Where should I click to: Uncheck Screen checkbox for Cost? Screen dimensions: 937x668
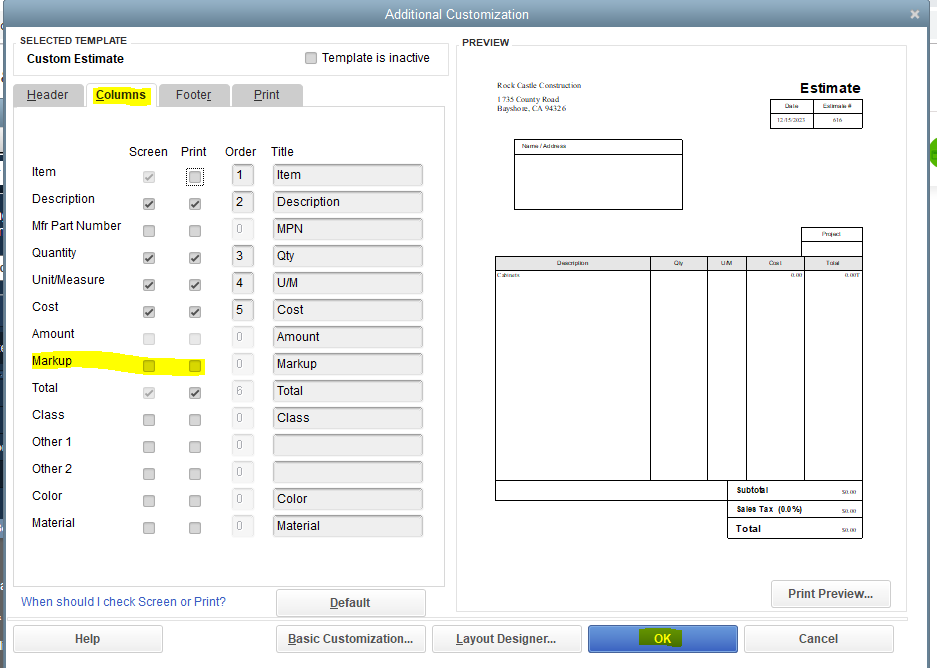149,312
